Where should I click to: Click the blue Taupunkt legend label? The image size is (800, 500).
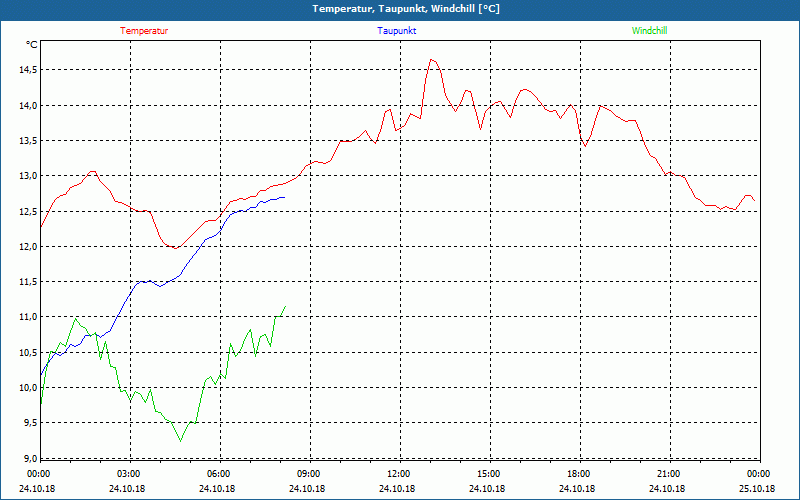pos(396,31)
